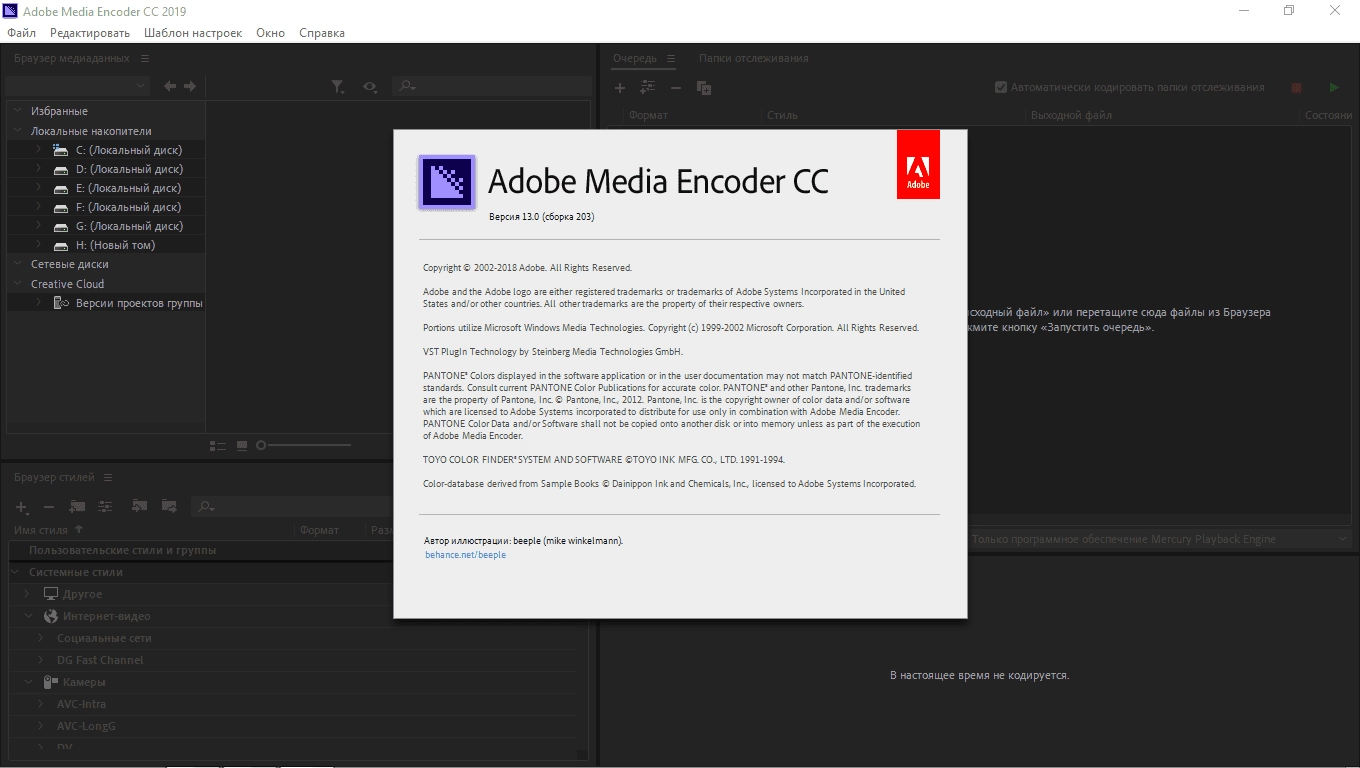Open the ingest view eye icon
This screenshot has width=1360, height=768.
[x=370, y=87]
